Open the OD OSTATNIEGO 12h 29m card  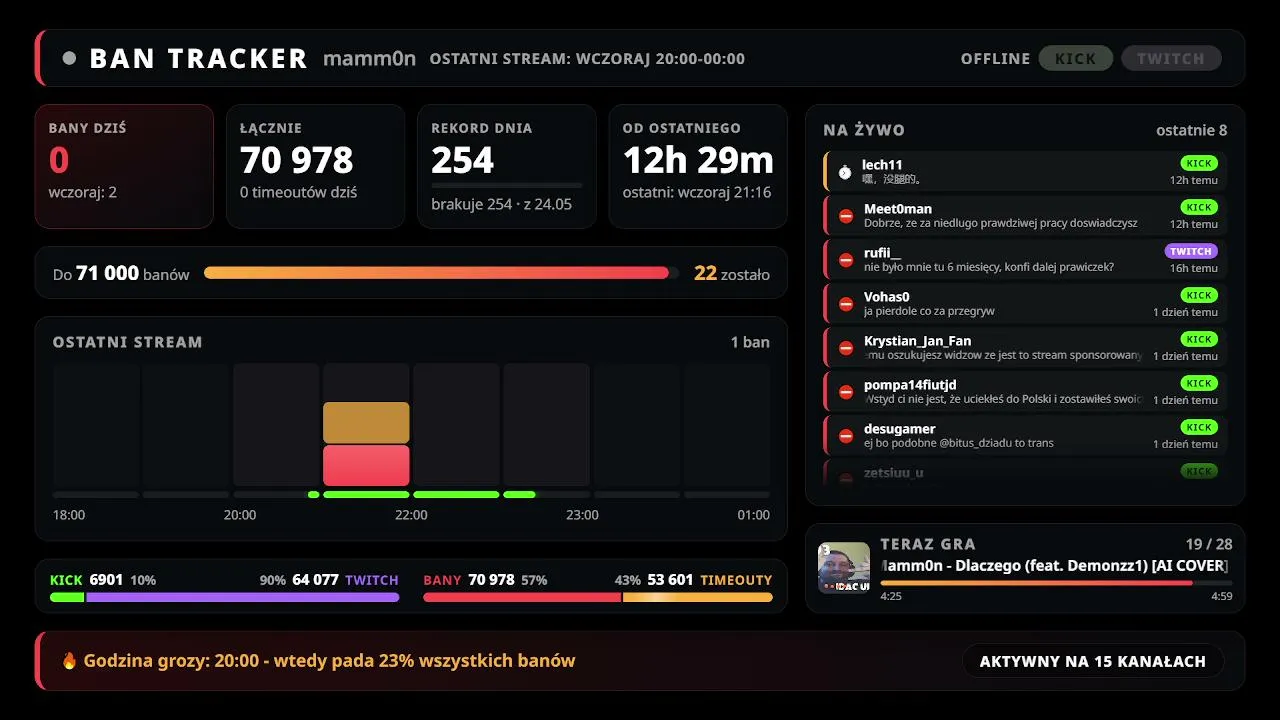698,167
